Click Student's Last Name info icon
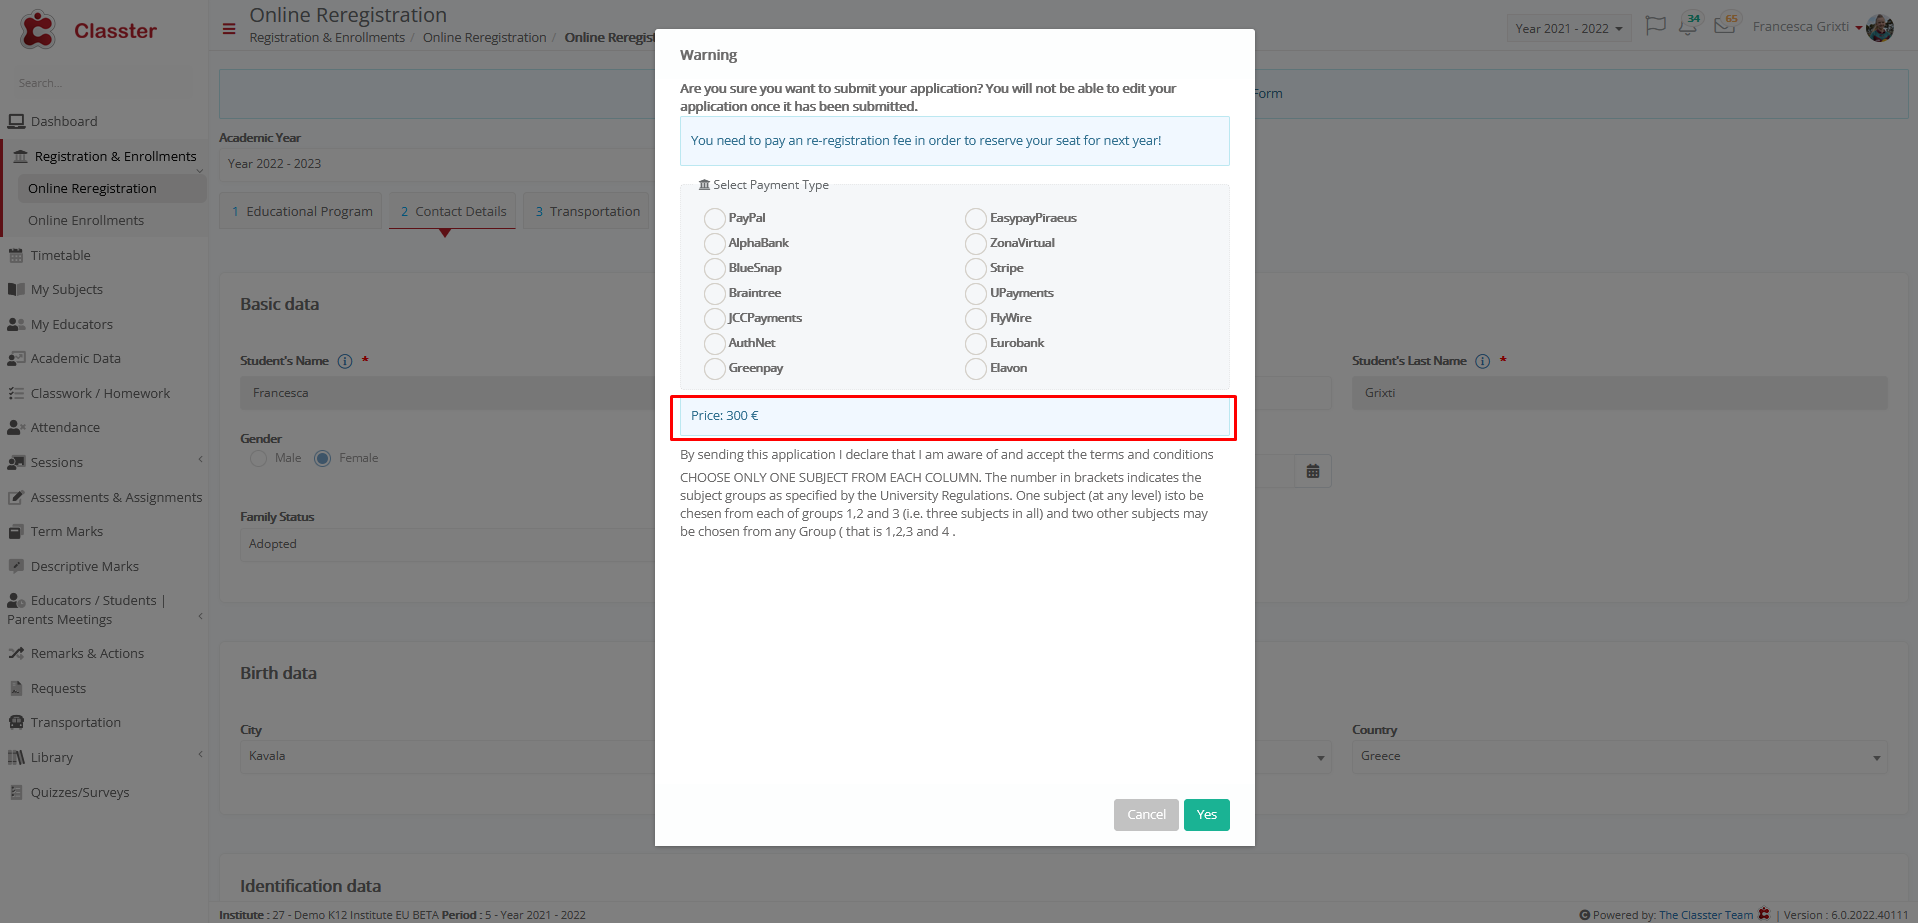Image resolution: width=1918 pixels, height=923 pixels. click(1483, 361)
